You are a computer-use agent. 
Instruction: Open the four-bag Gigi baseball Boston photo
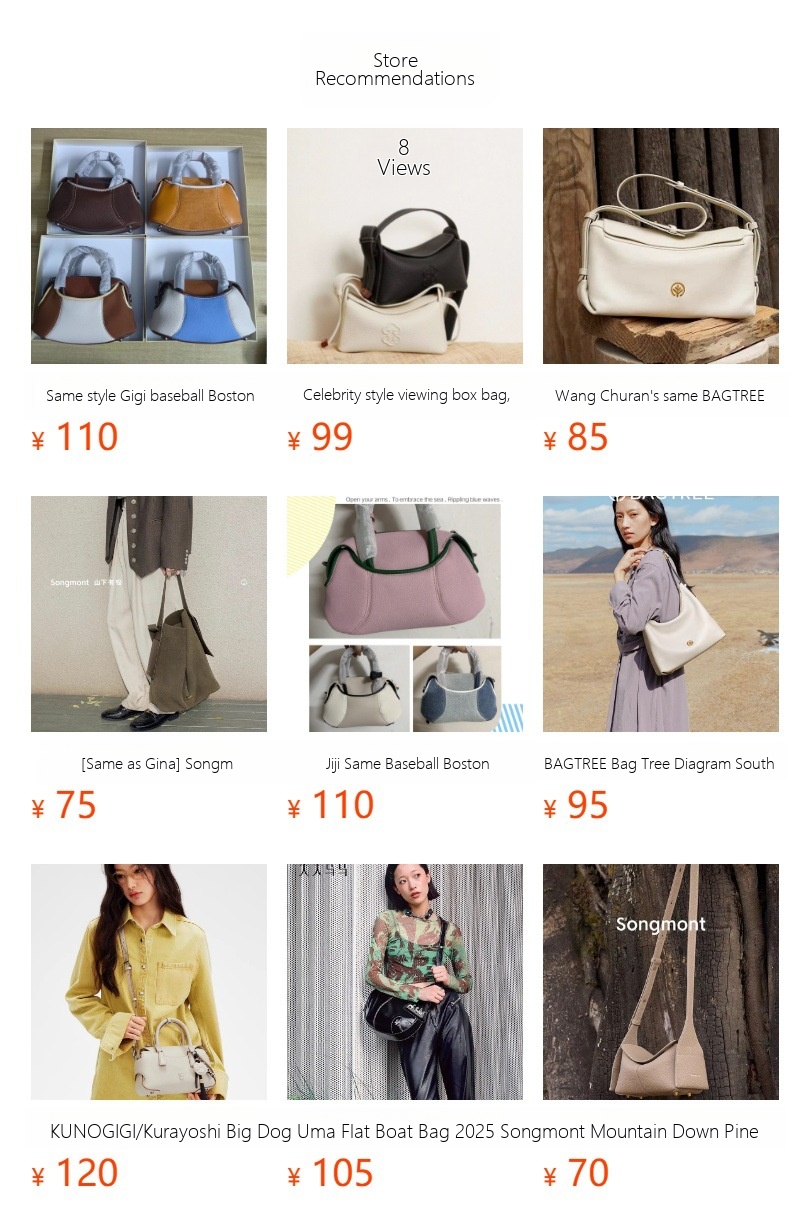tap(149, 246)
